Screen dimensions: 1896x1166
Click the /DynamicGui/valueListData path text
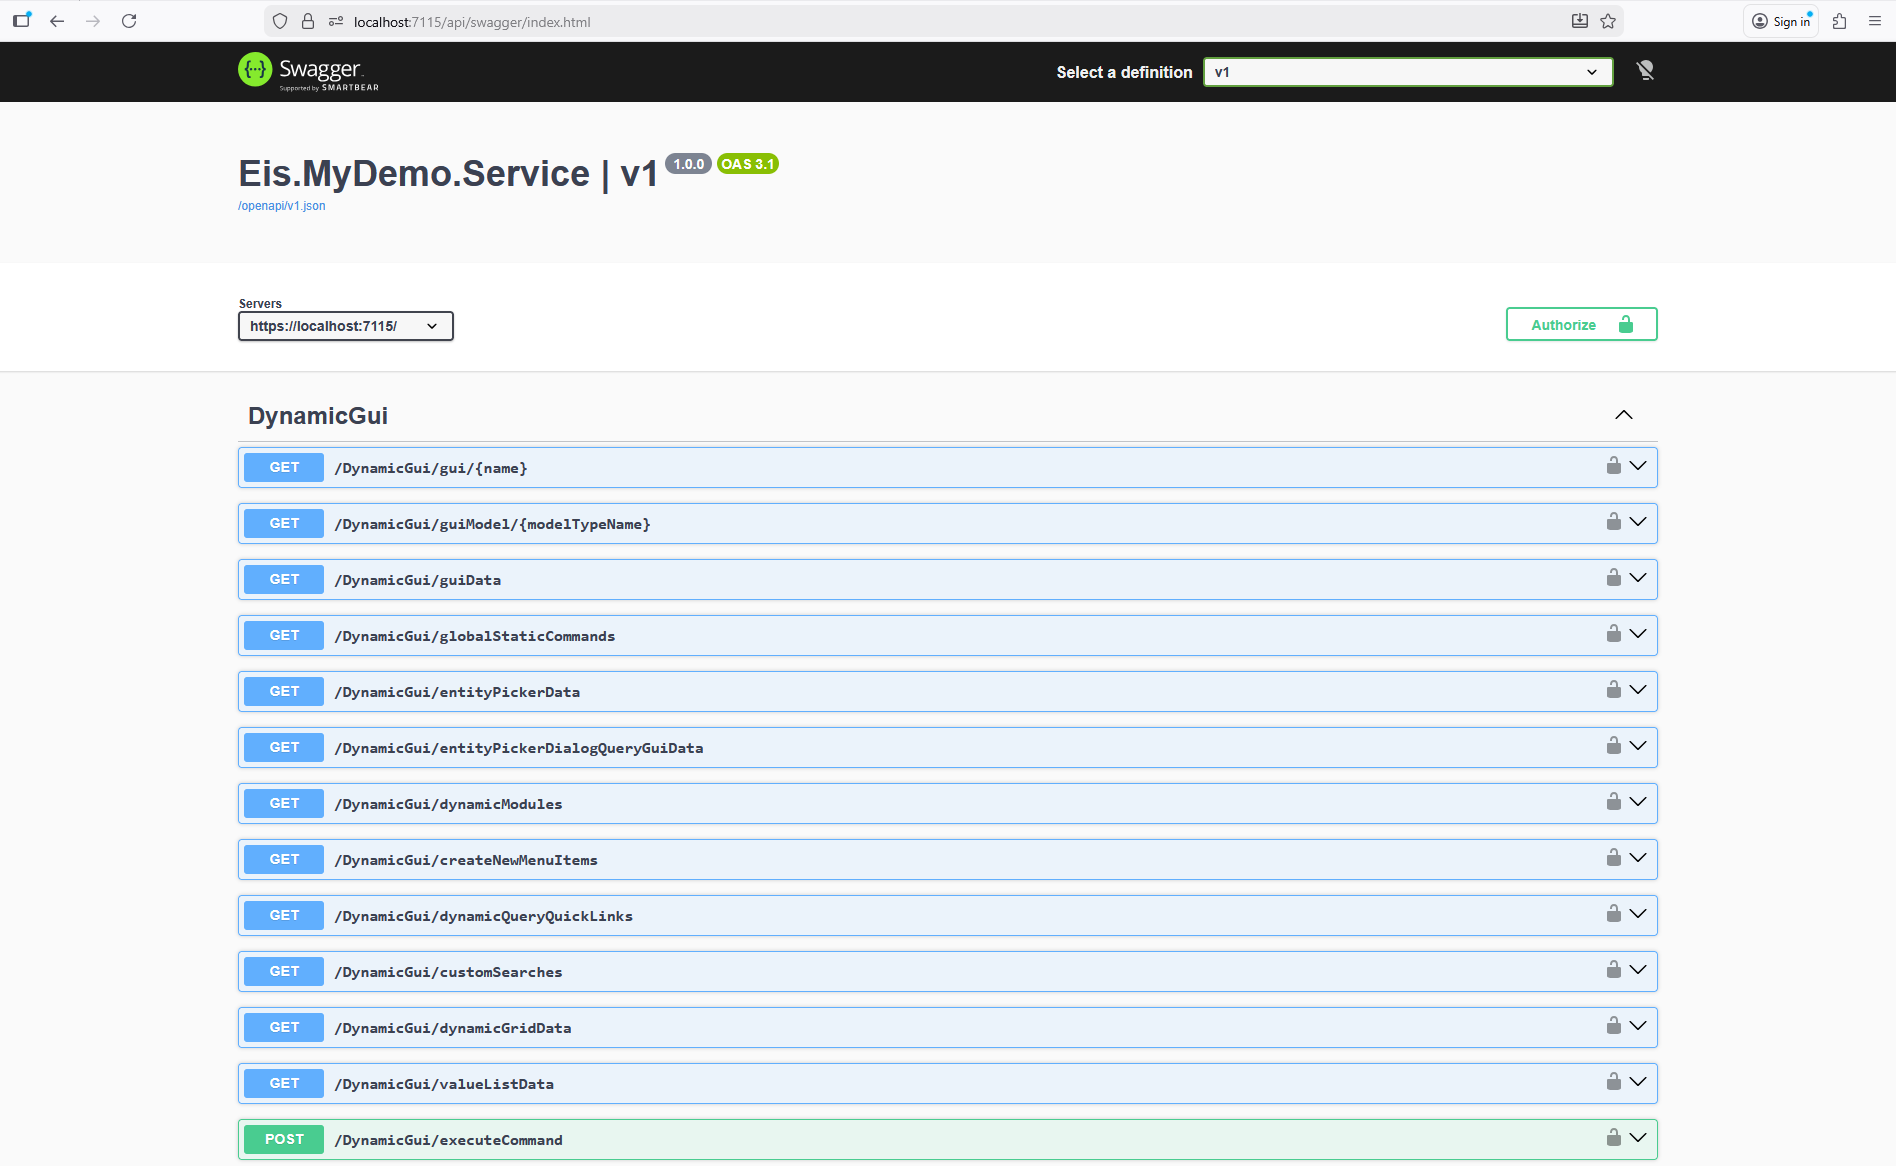444,1084
